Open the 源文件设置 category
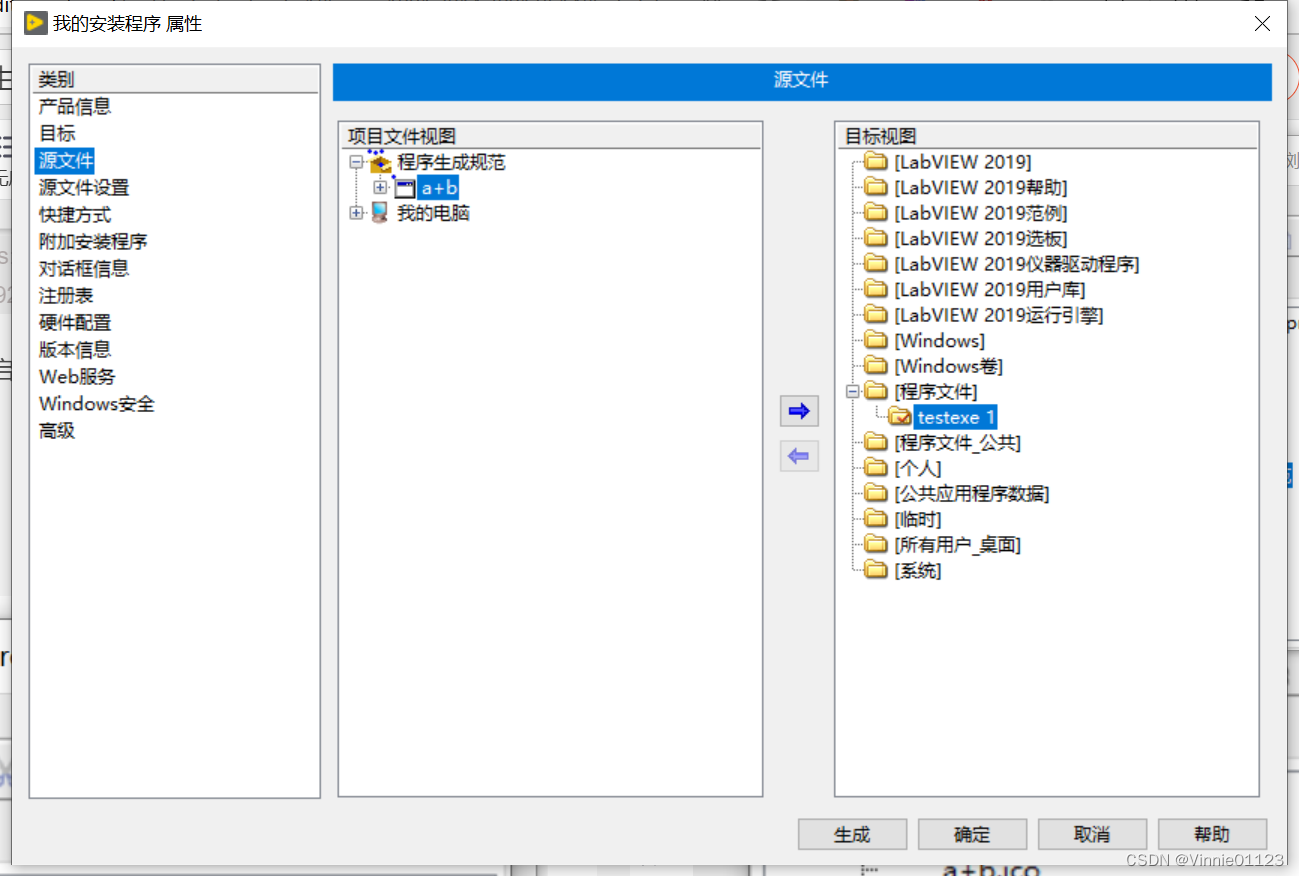 (x=84, y=187)
